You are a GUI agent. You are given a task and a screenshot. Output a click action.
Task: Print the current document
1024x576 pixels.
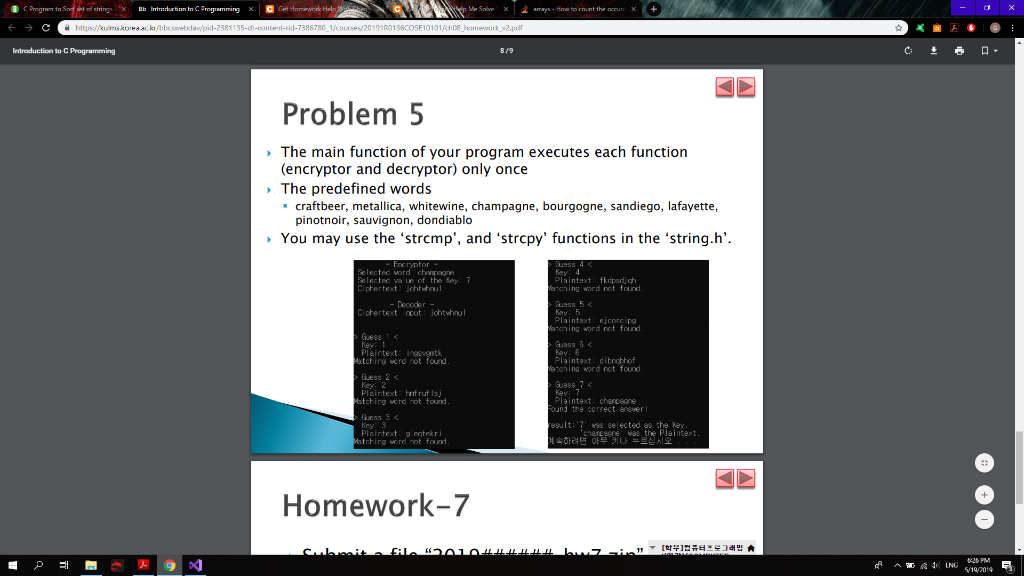(x=959, y=50)
